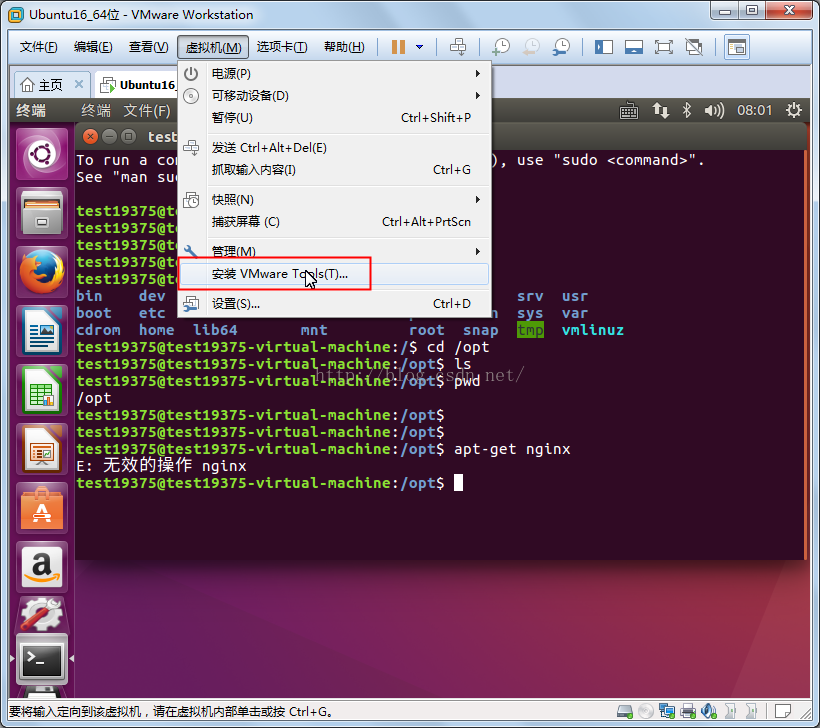Open Ubuntu panel 终端 menu beside 文件(F)
This screenshot has height=728, width=820.
click(96, 110)
